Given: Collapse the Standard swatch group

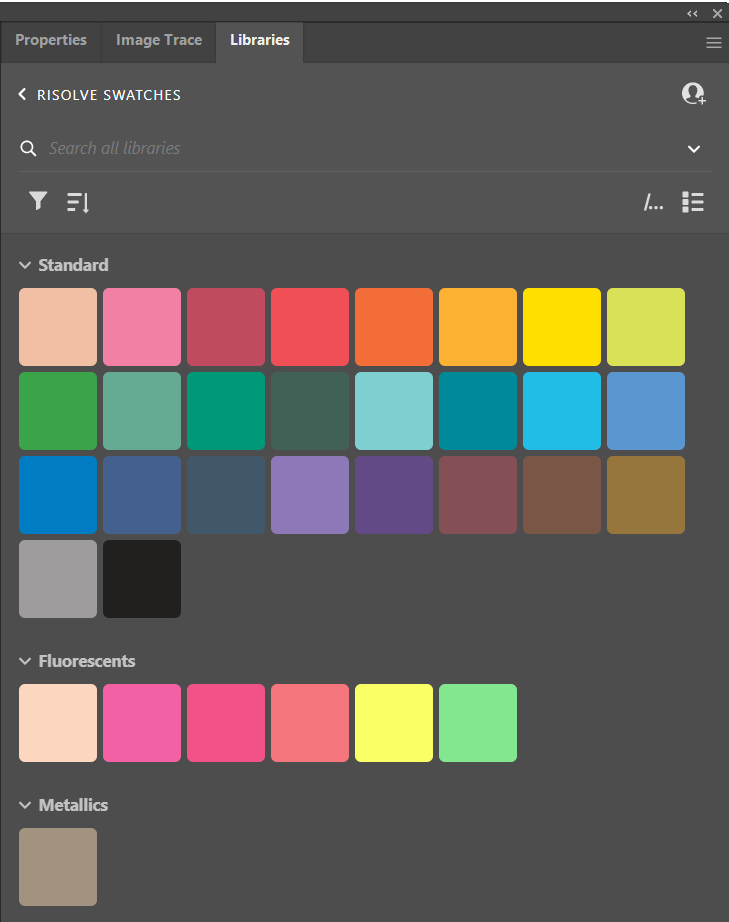Looking at the screenshot, I should click(x=25, y=265).
